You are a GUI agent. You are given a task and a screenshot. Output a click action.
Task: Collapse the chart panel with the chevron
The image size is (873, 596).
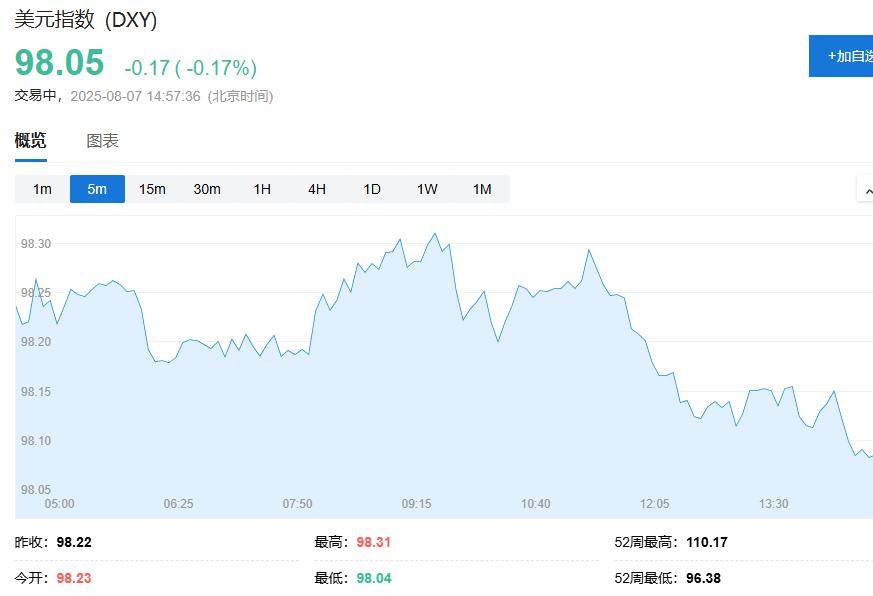[866, 189]
